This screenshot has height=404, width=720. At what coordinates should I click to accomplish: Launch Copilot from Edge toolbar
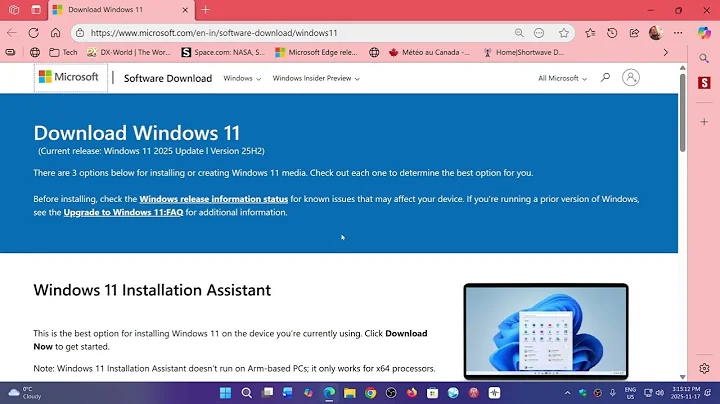click(704, 33)
